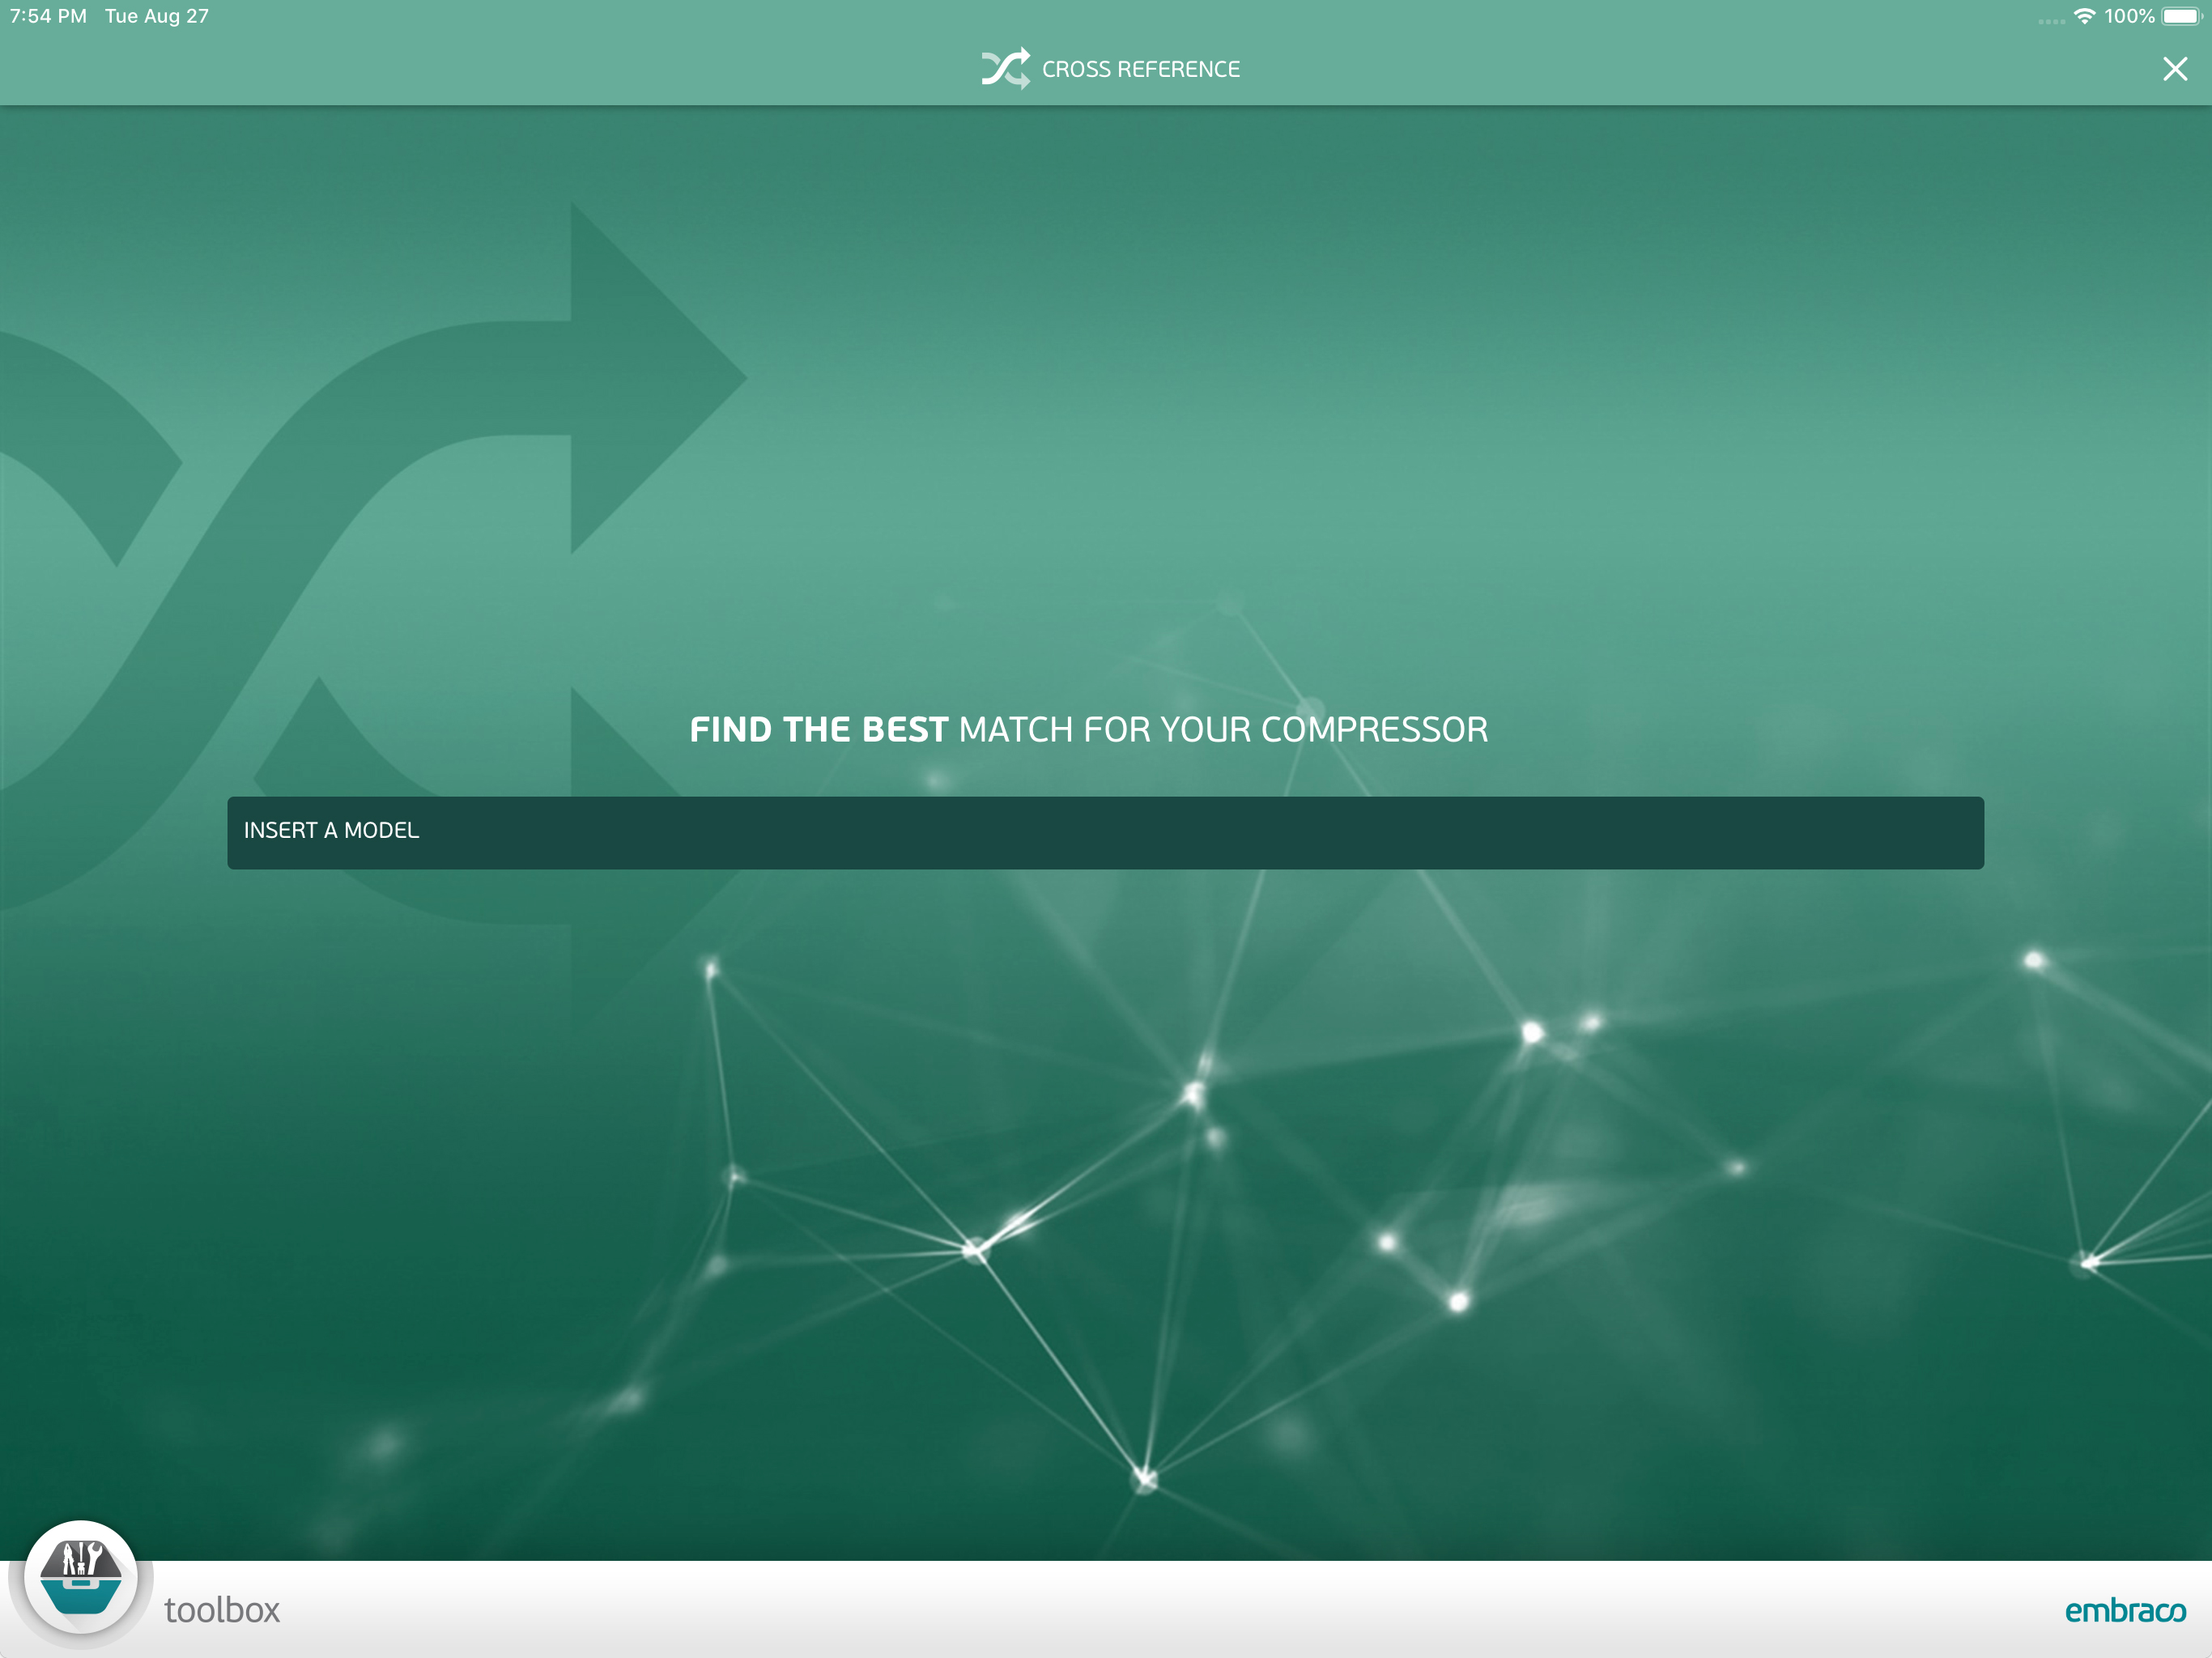Click the battery icon in status bar
This screenshot has height=1658, width=2212.
(x=2181, y=17)
